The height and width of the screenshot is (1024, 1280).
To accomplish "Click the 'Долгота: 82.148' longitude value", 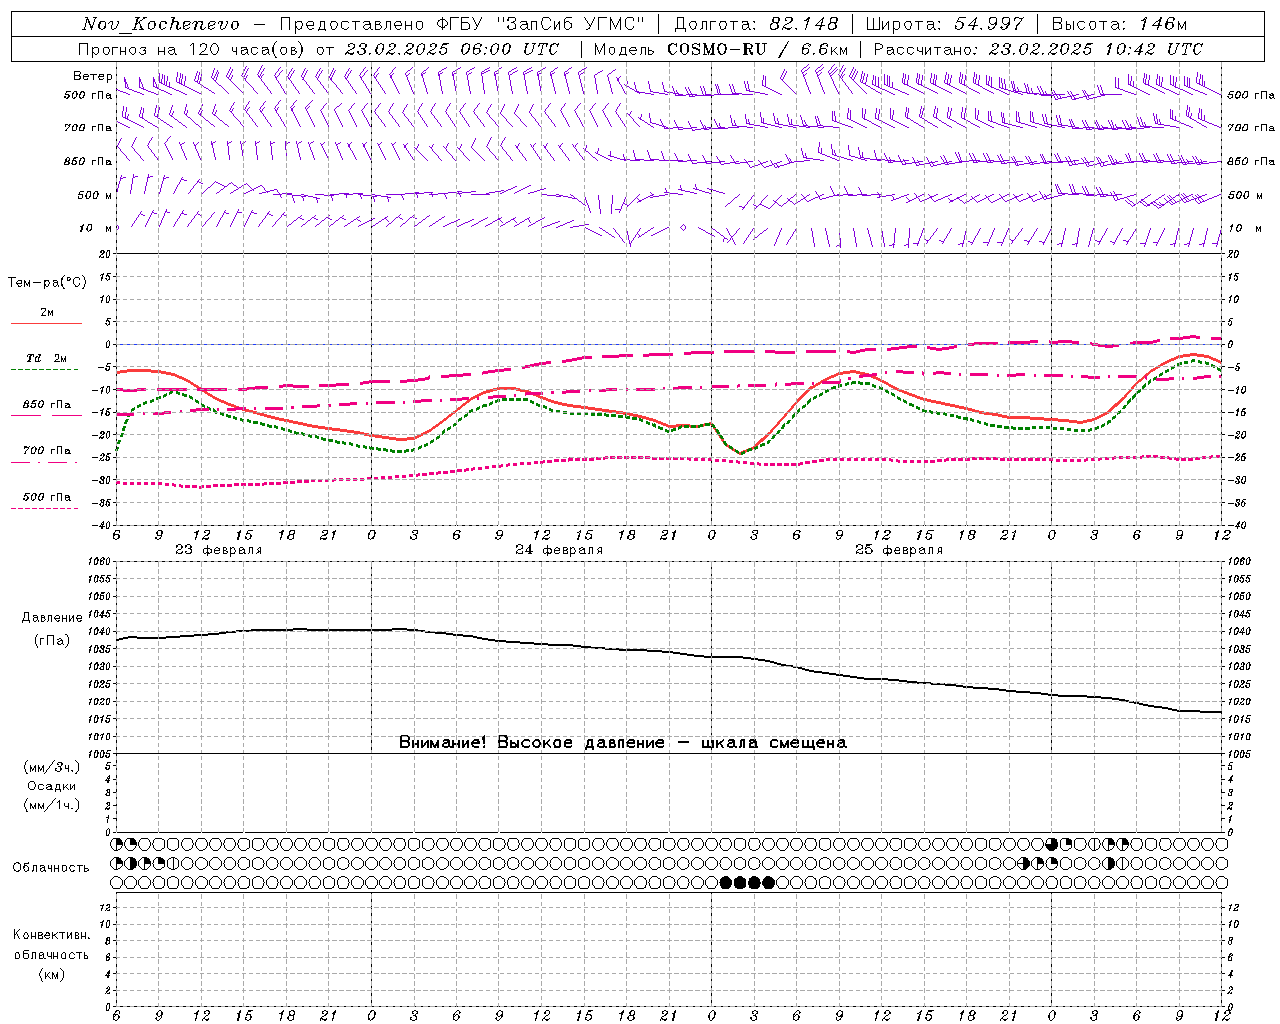I will 756,24.
